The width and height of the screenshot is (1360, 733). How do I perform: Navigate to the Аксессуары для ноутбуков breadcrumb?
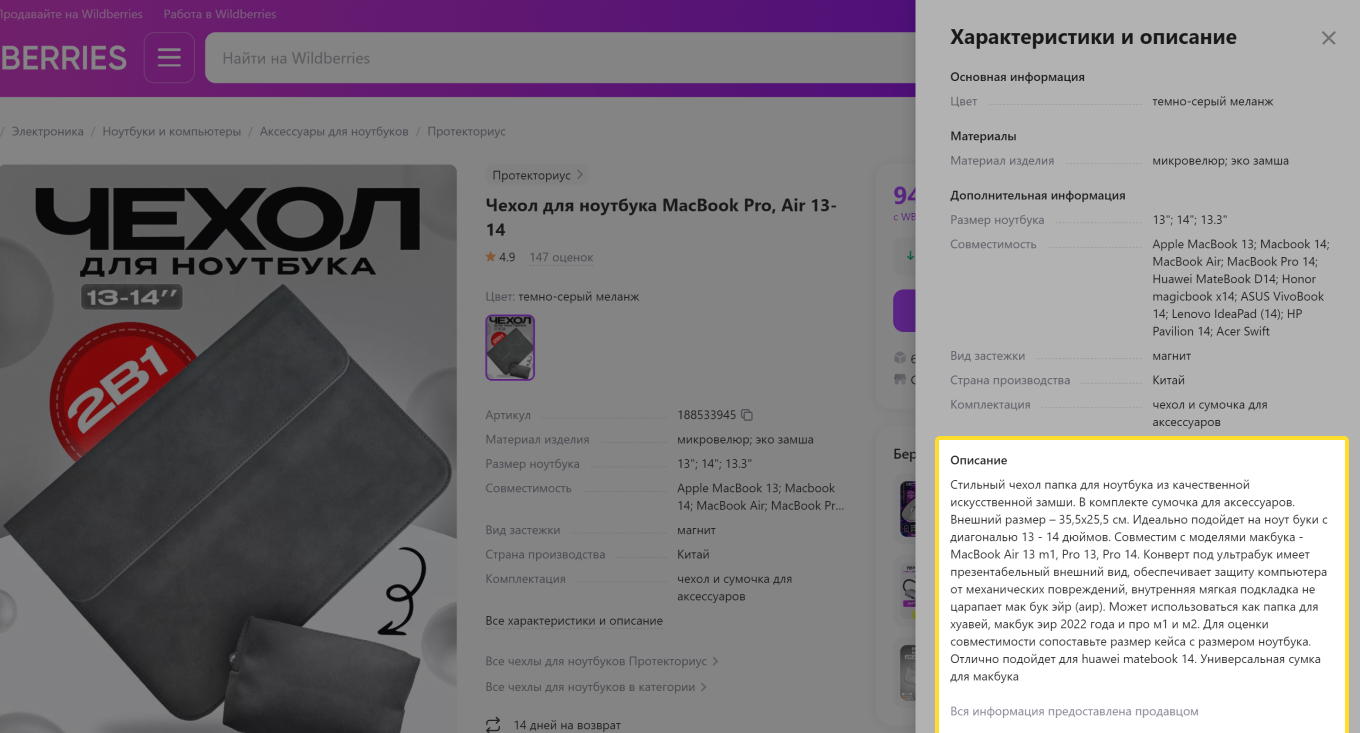(334, 131)
